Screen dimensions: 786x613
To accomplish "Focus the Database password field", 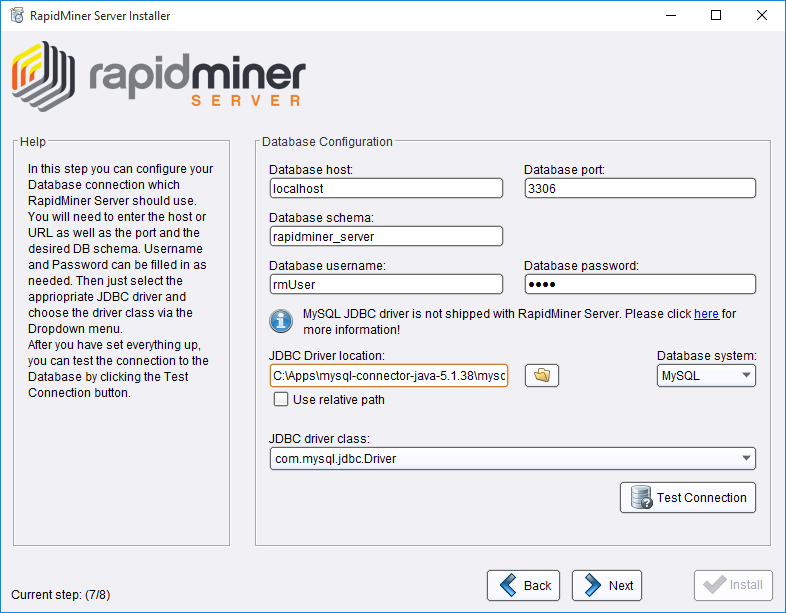I will pyautogui.click(x=640, y=284).
